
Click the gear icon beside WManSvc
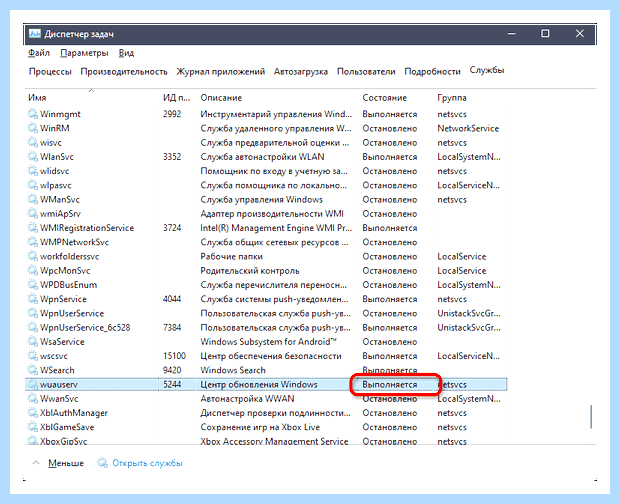(x=32, y=199)
